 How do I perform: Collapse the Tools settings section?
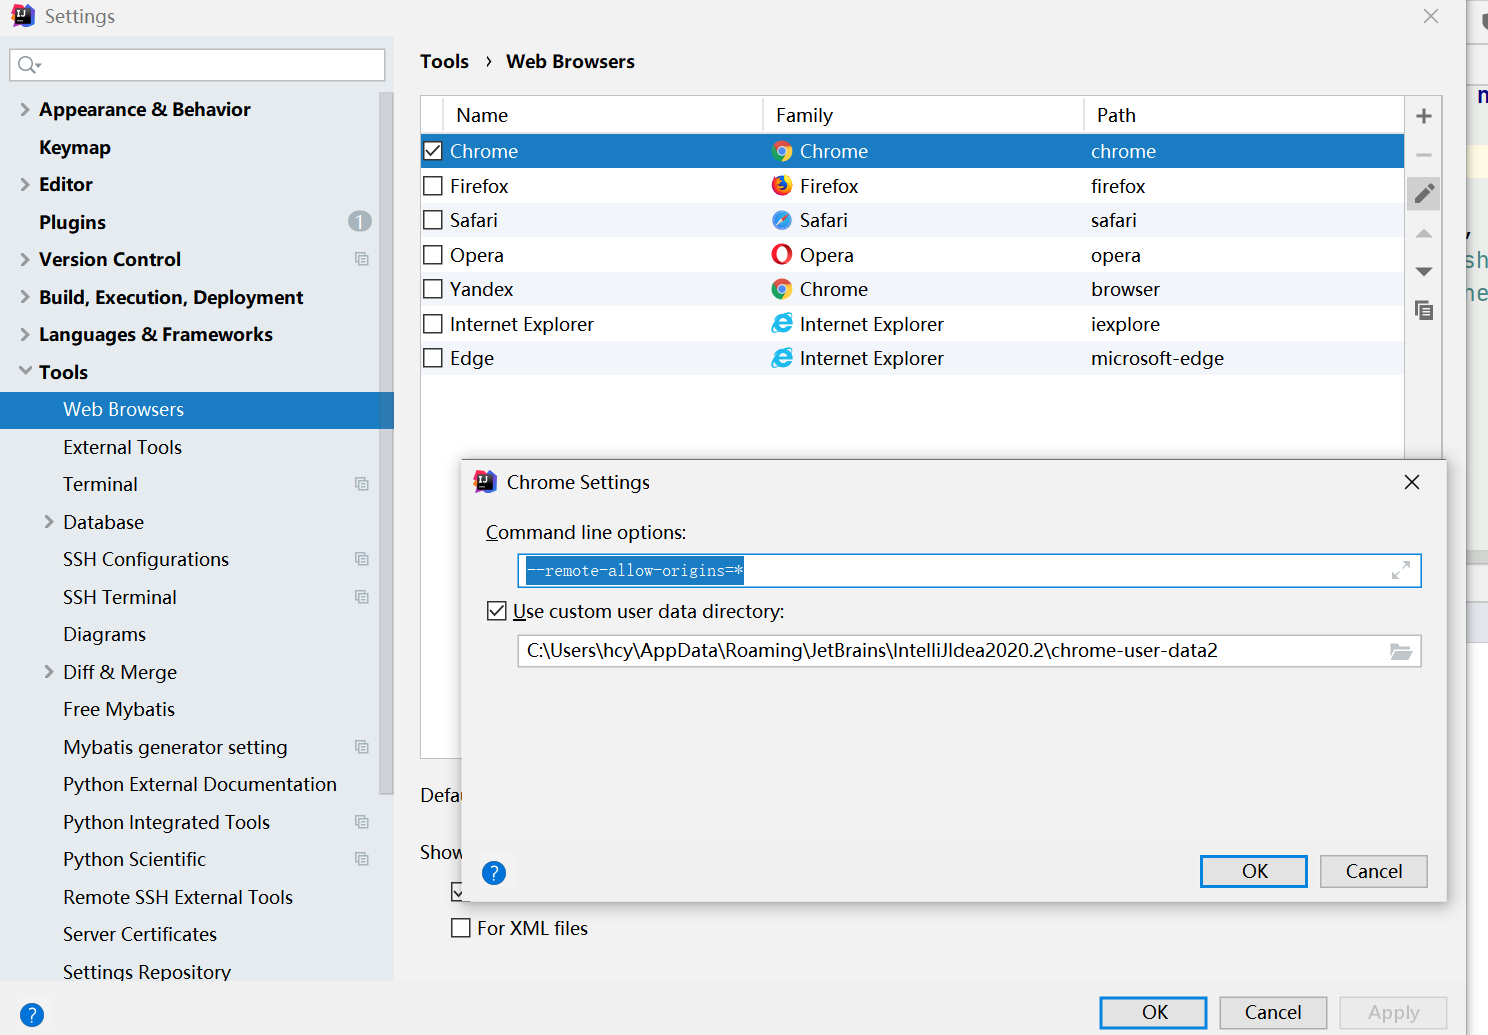click(25, 371)
